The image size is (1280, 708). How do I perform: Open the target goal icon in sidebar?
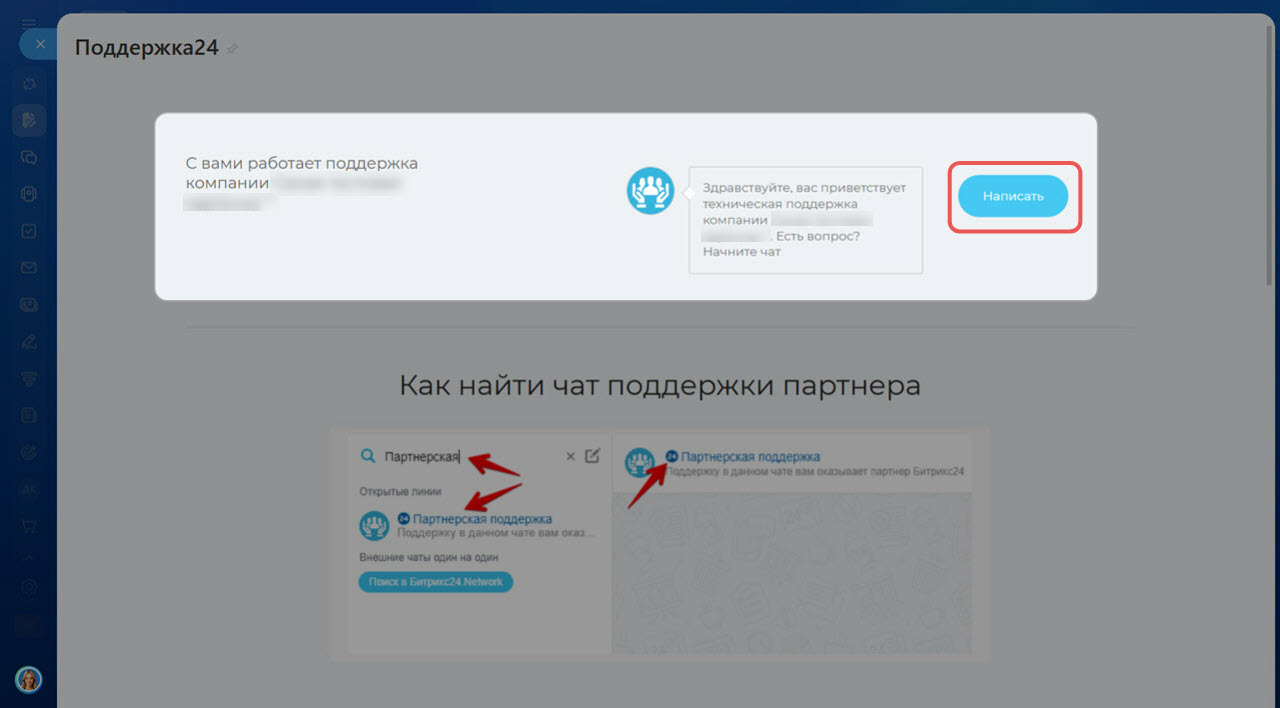[x=29, y=452]
